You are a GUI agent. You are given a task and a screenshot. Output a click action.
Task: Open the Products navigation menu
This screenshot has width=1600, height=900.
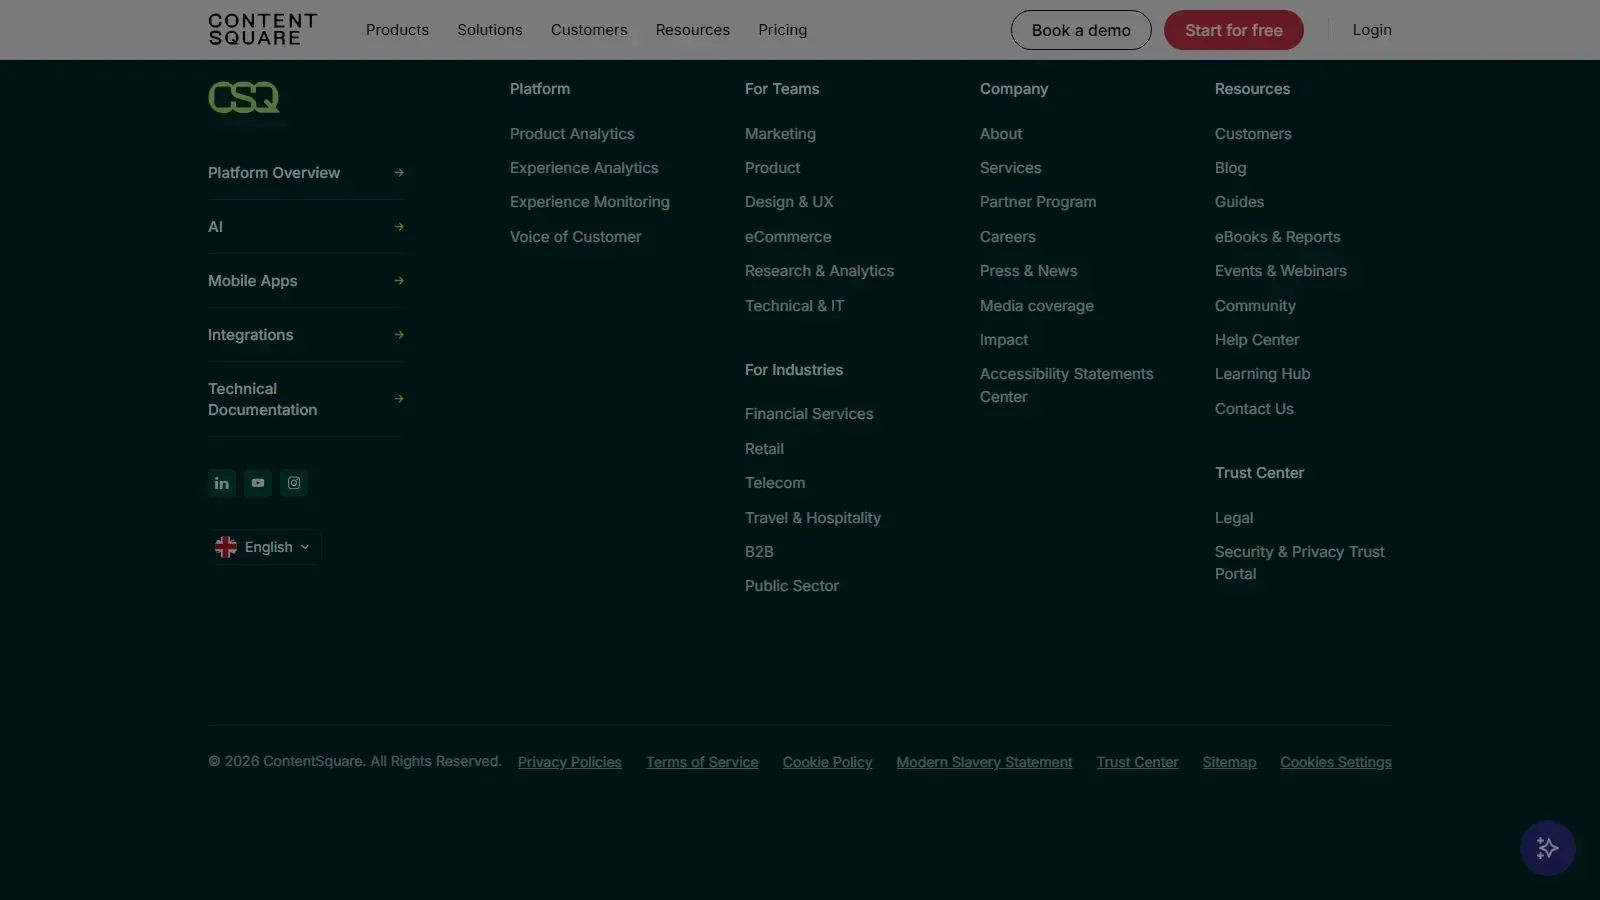(397, 30)
